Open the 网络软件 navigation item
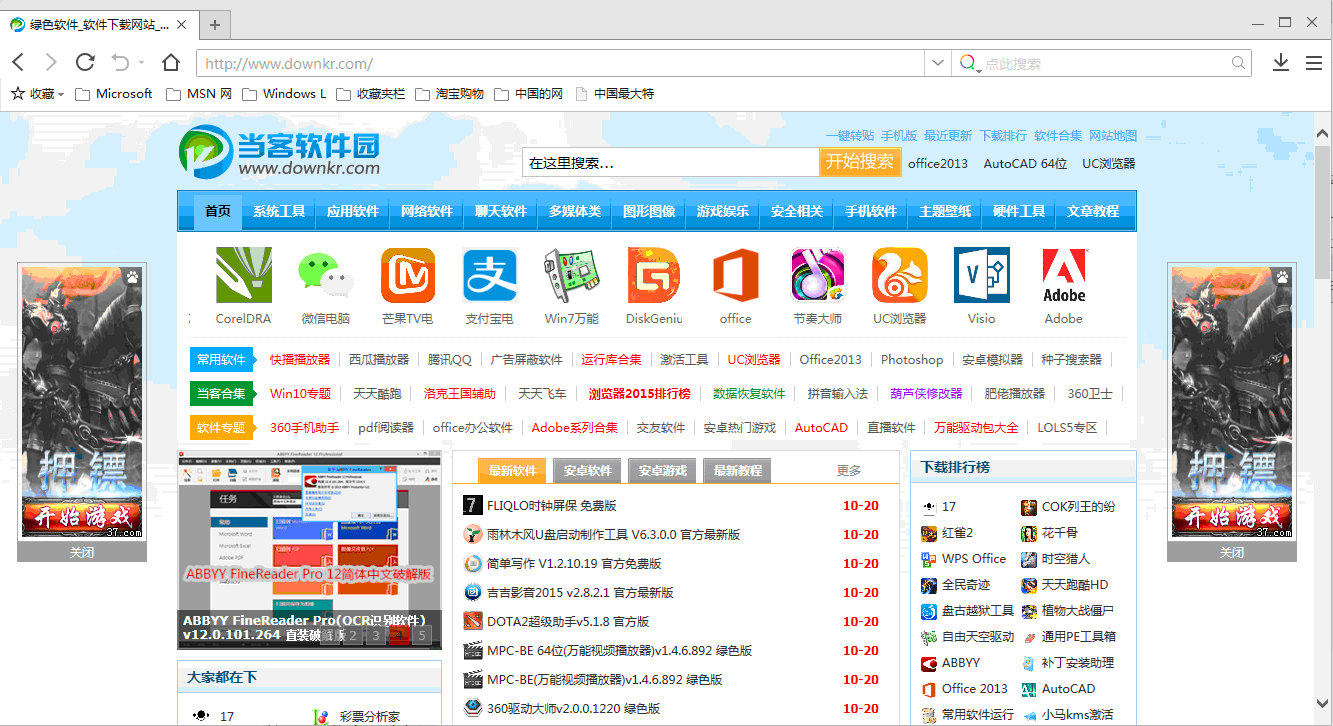 click(x=427, y=211)
